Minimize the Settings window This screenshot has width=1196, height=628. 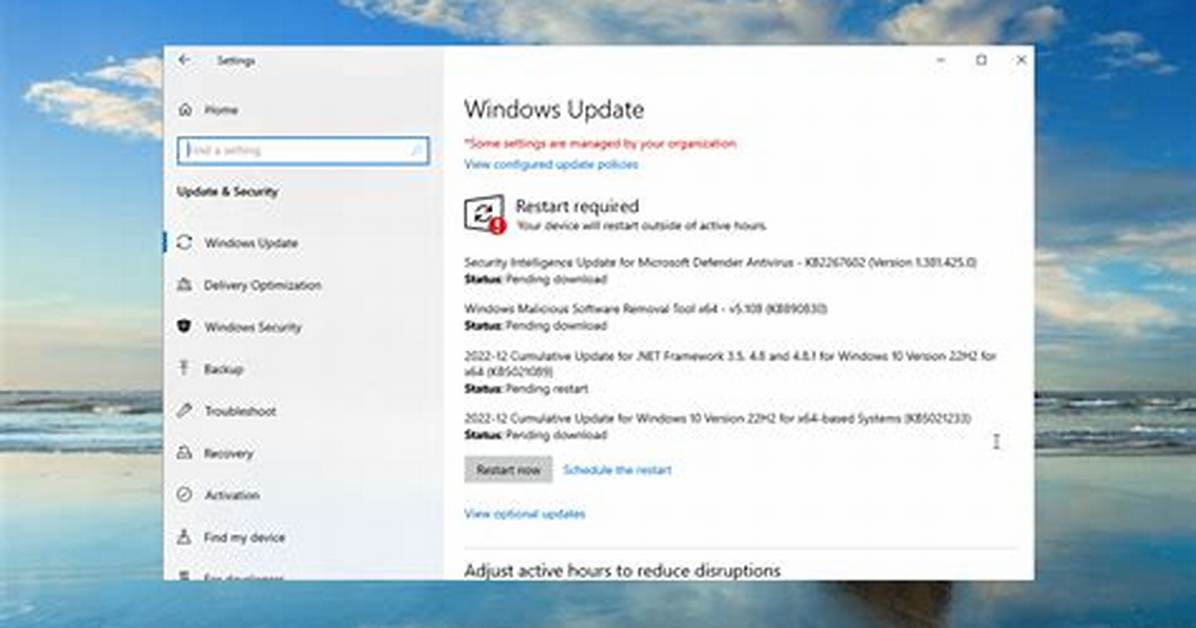[x=941, y=60]
